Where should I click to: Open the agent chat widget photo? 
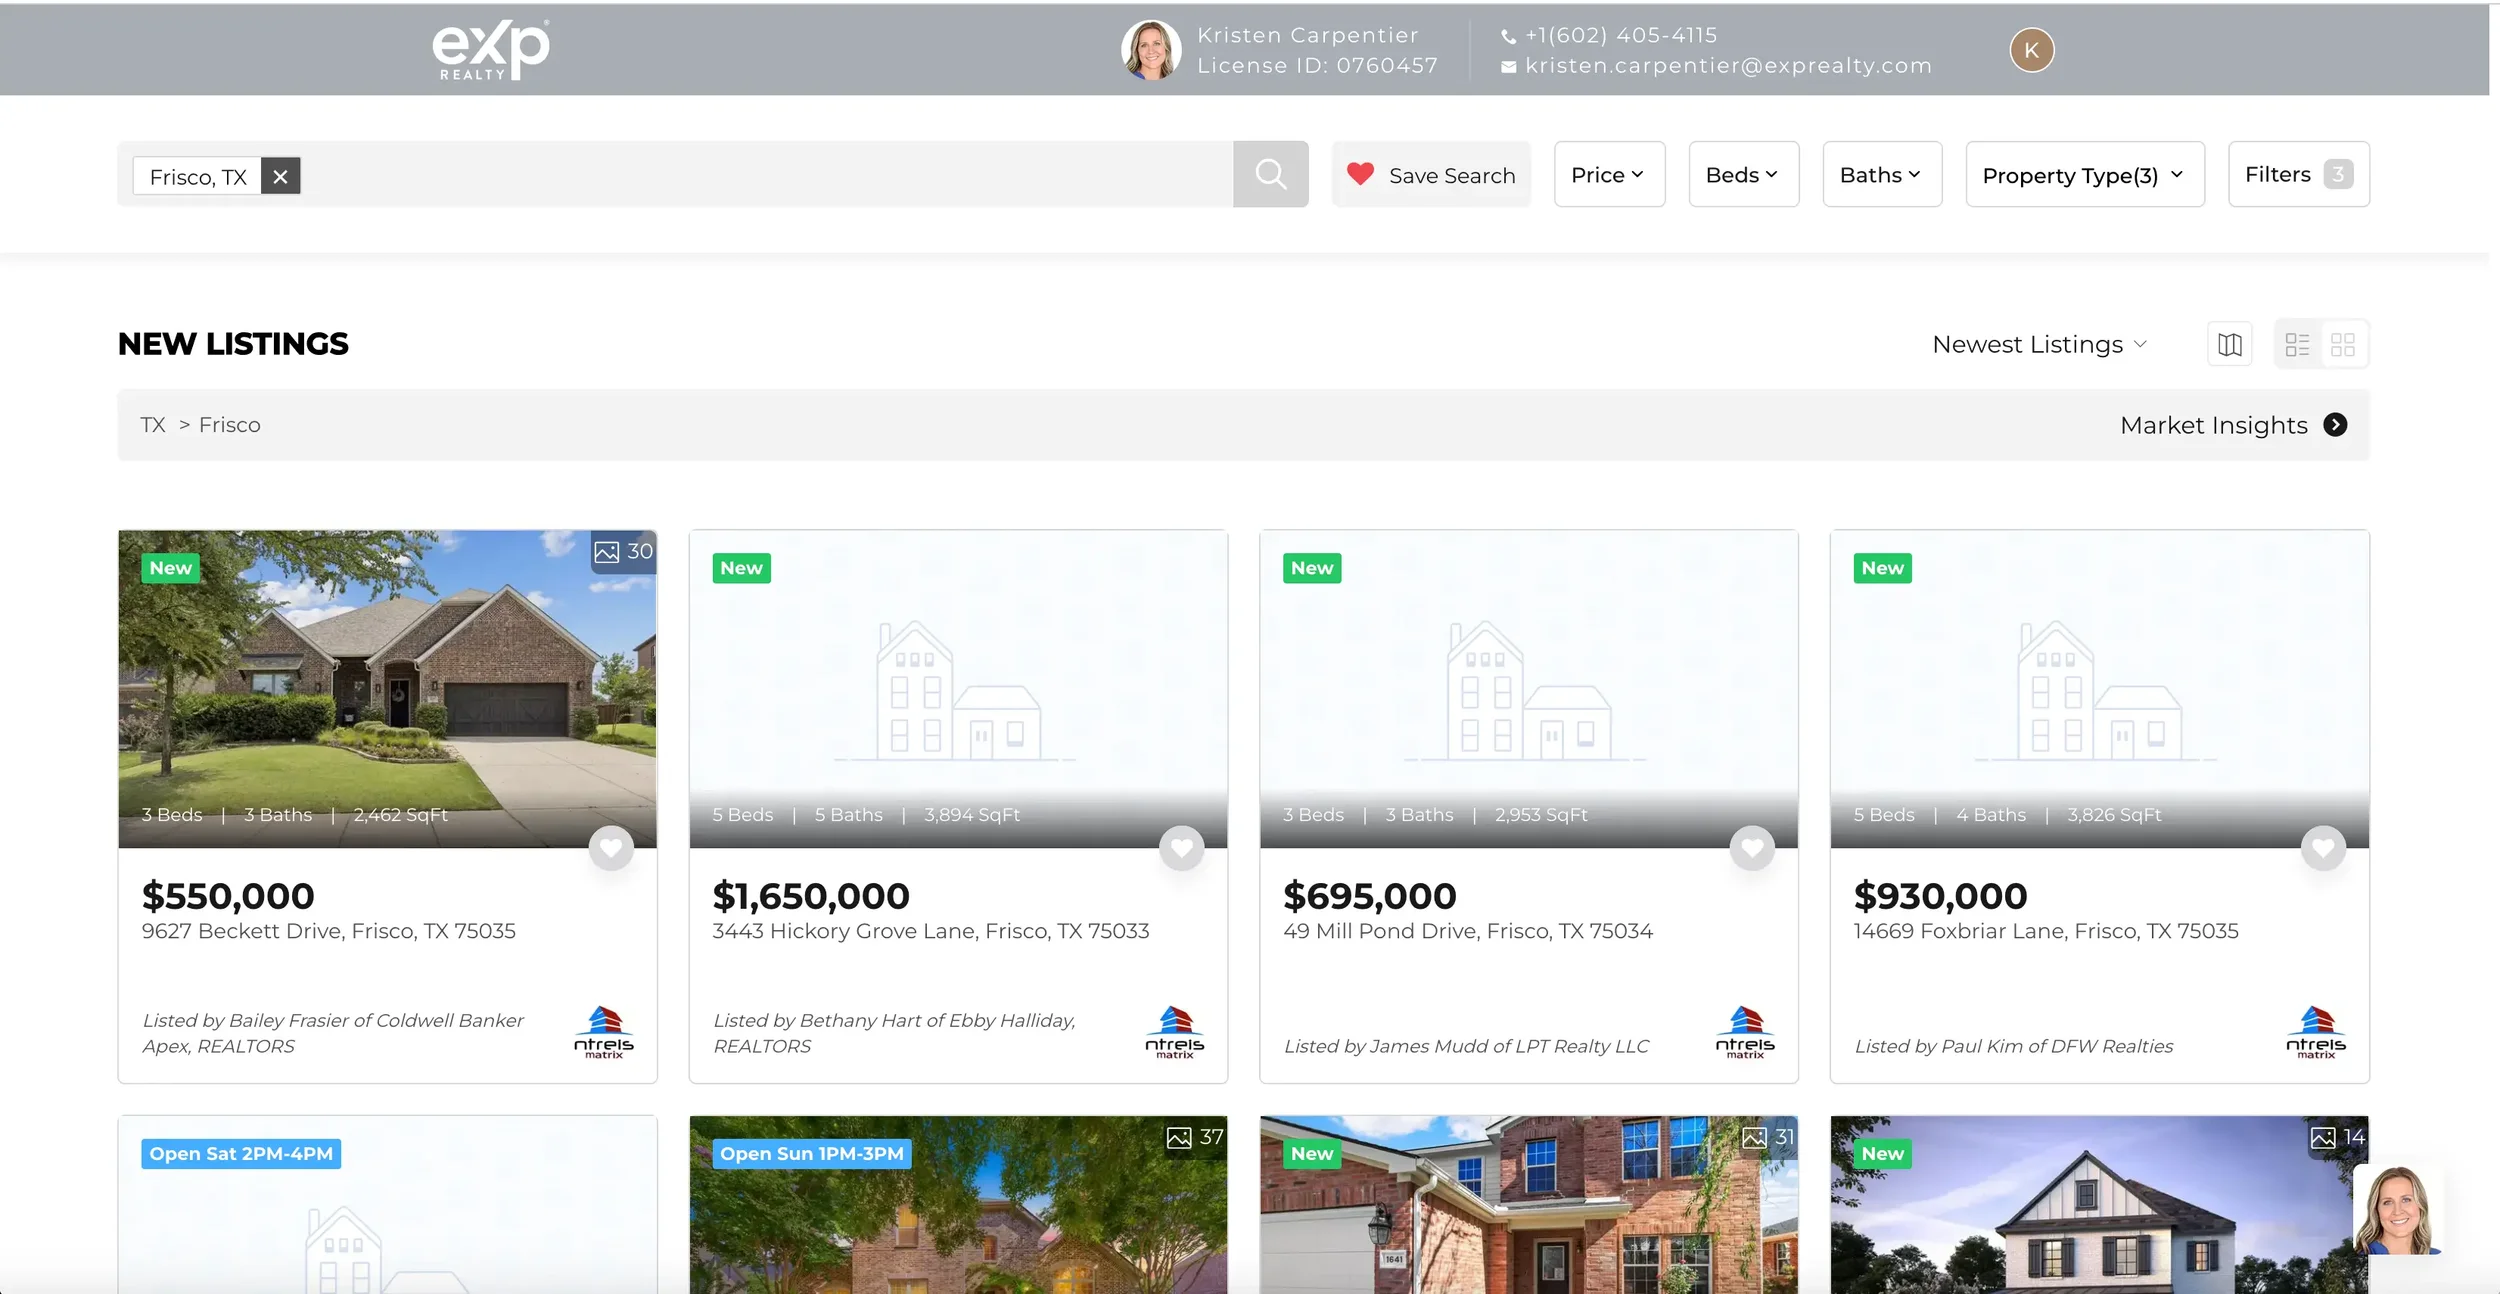2398,1210
